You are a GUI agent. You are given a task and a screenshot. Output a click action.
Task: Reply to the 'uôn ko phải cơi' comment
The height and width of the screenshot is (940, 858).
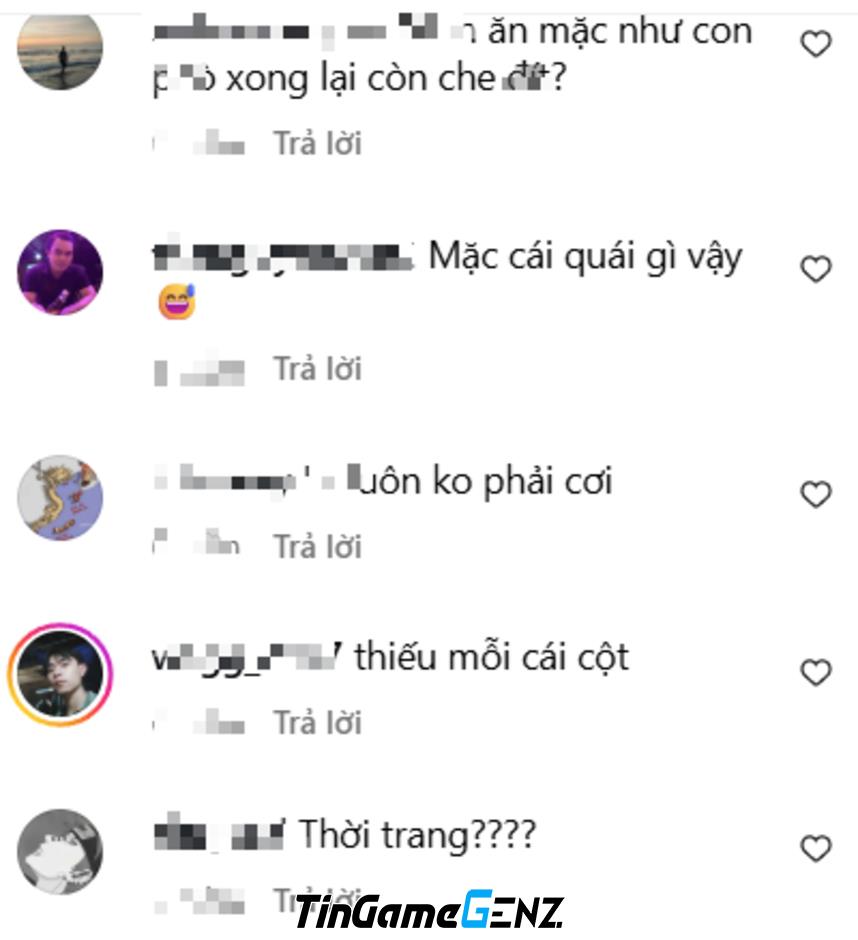click(x=318, y=546)
